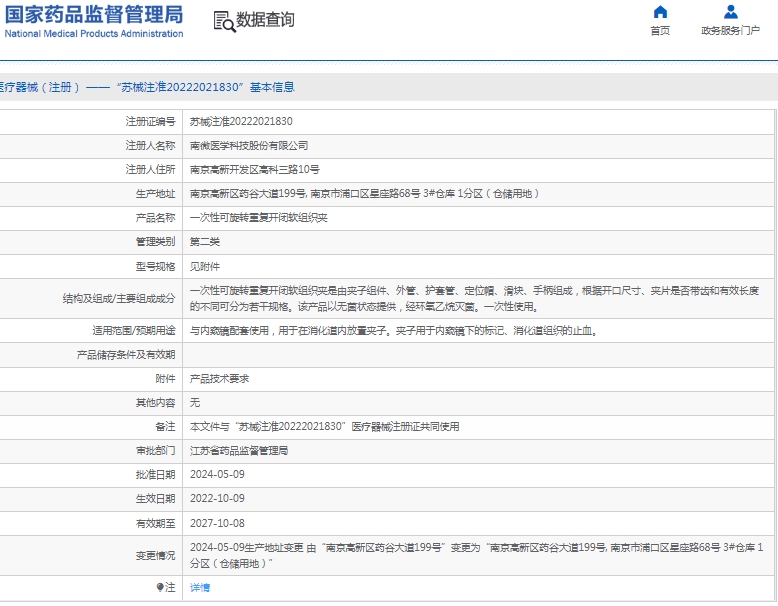Click the 结构及组成 description text
This screenshot has height=606, width=778.
tap(474, 299)
